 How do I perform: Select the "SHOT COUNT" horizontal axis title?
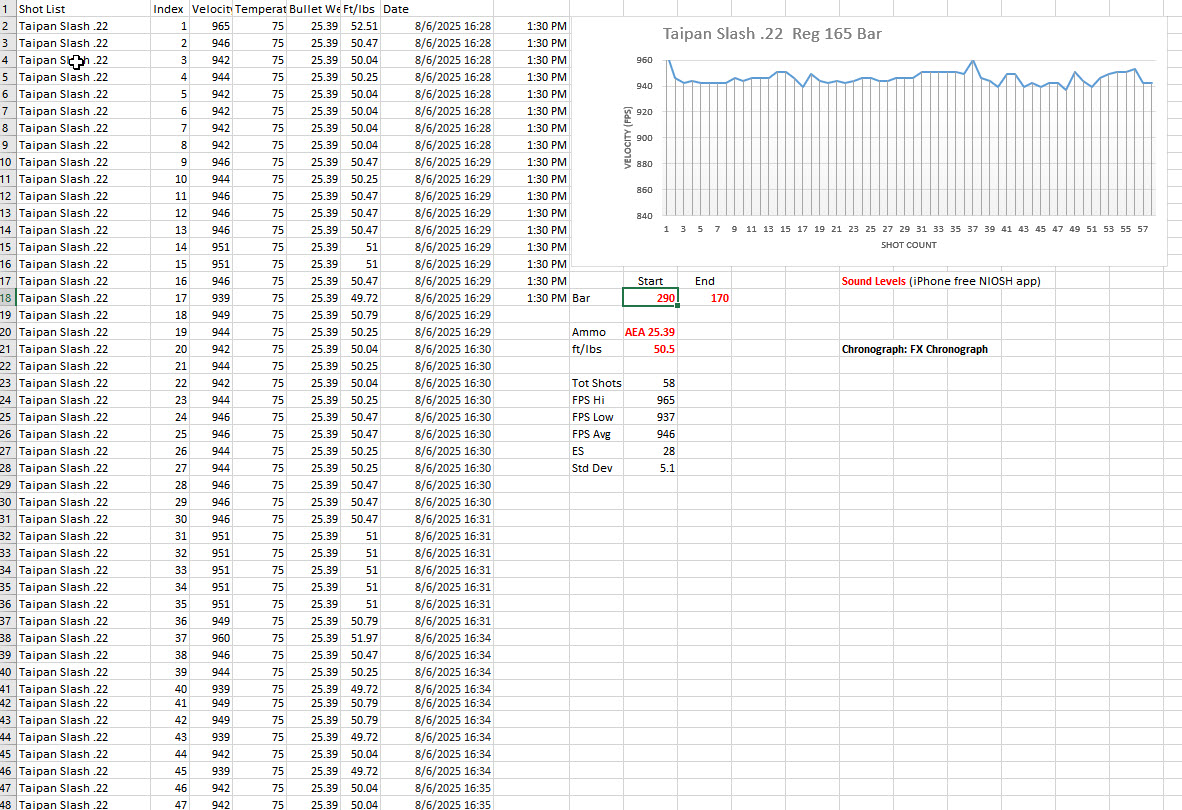point(908,245)
